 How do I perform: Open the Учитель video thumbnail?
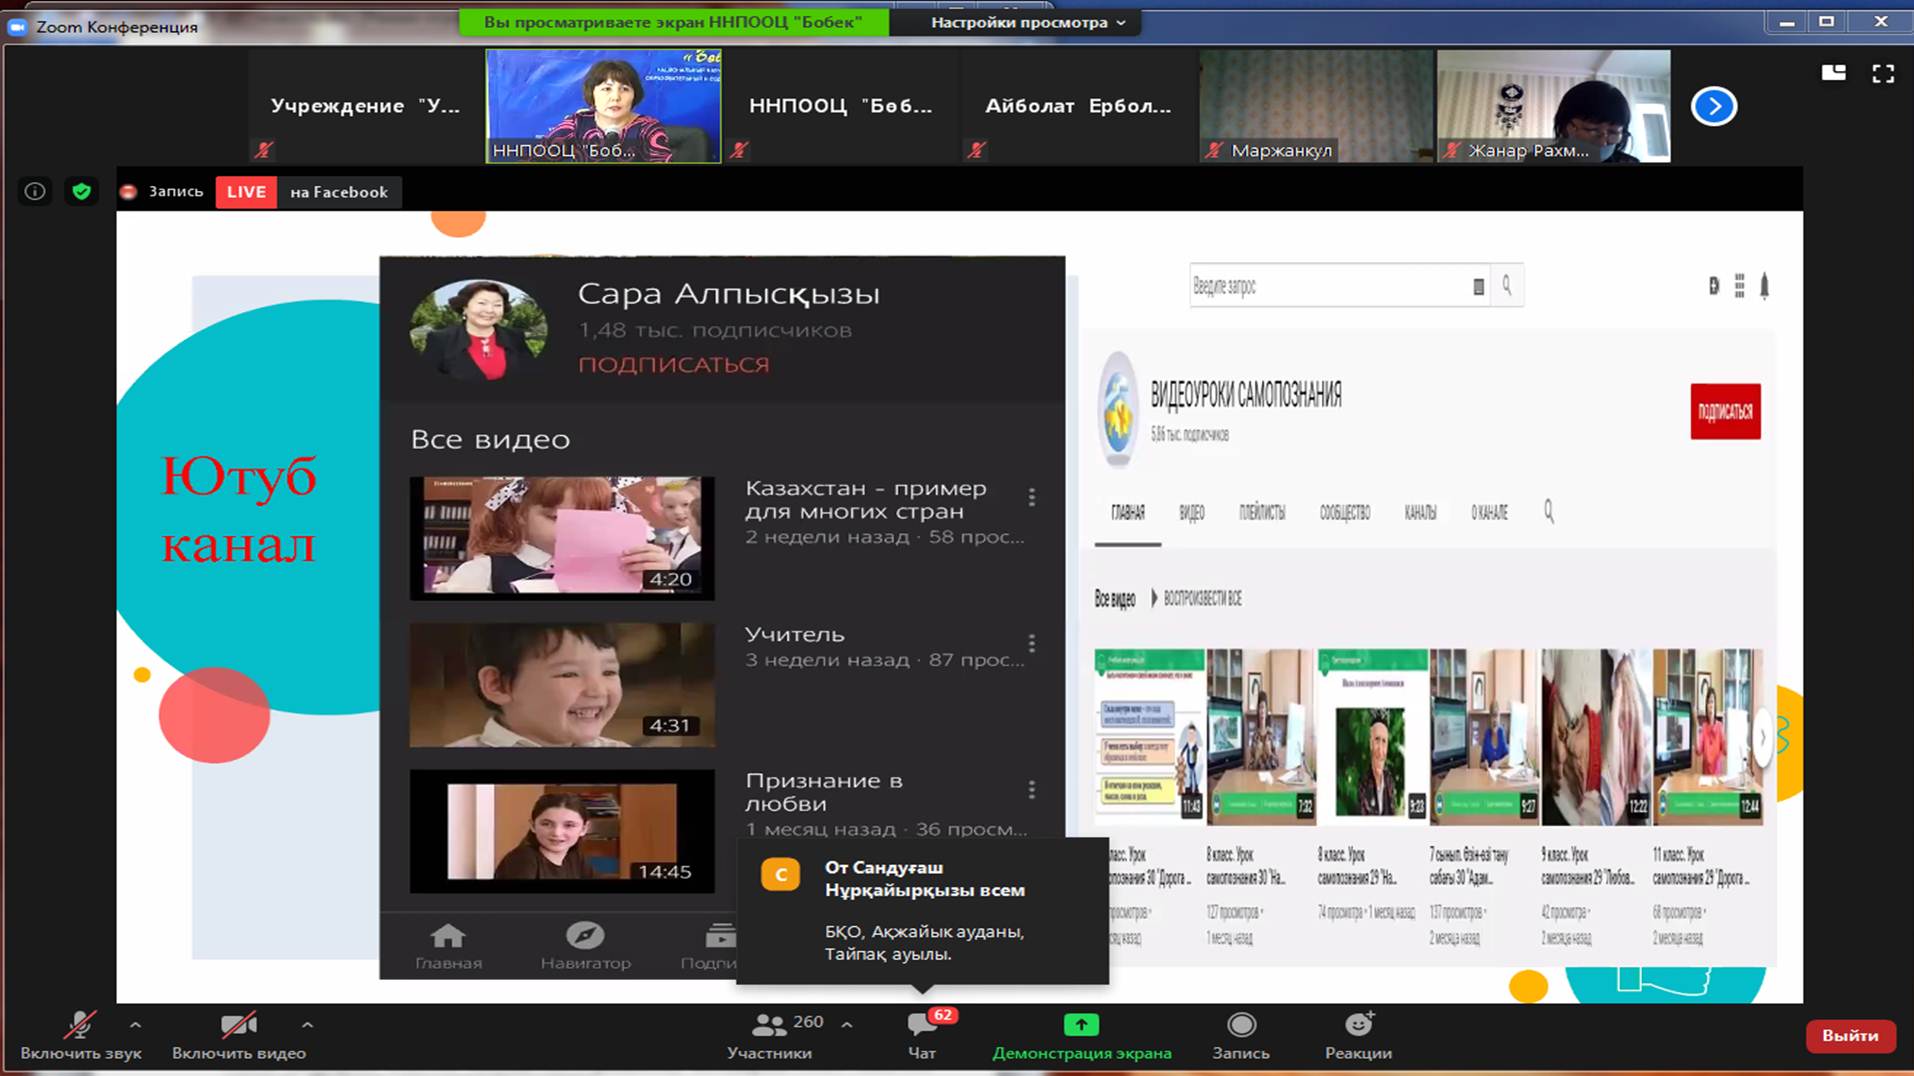562,685
